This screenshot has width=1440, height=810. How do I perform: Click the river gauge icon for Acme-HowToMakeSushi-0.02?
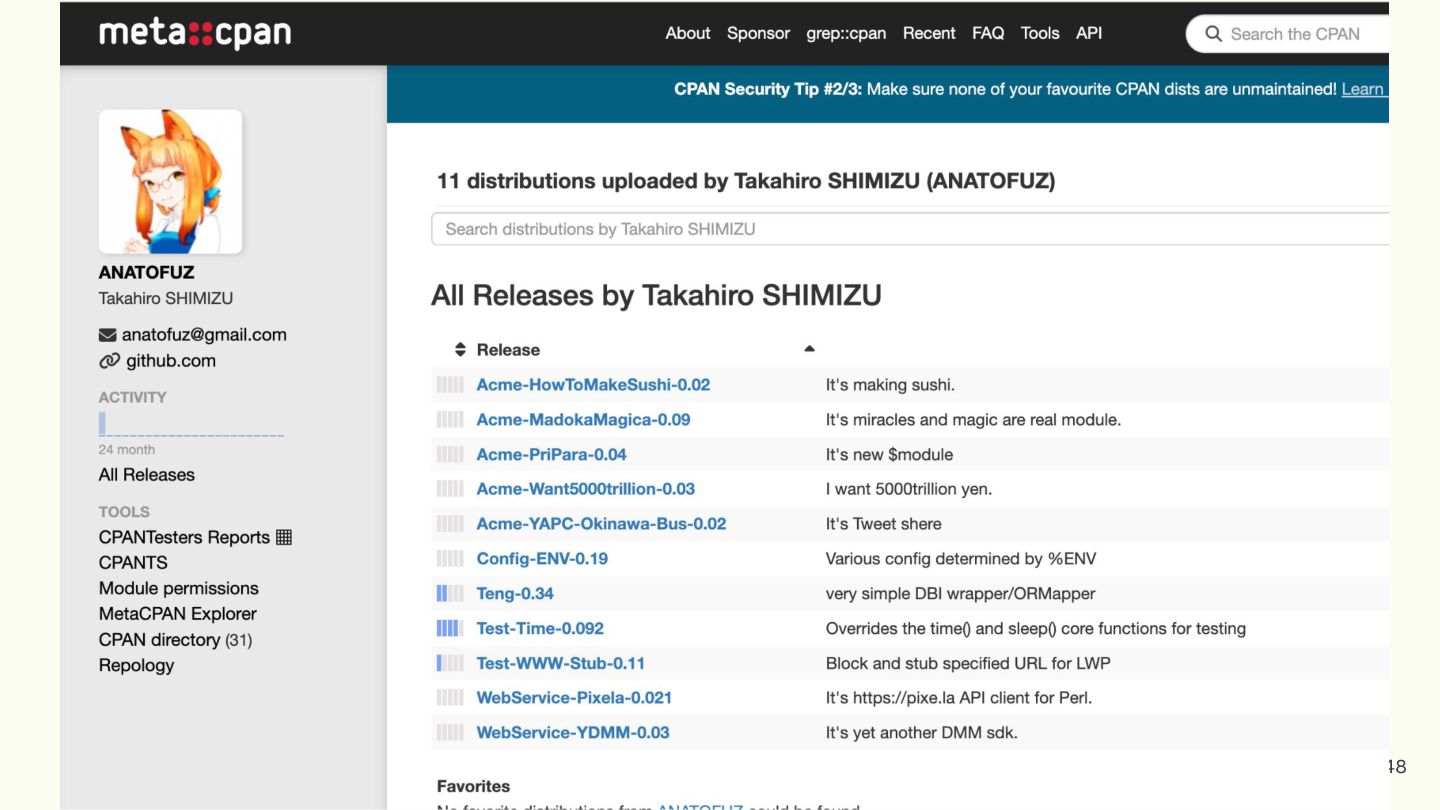click(x=450, y=385)
